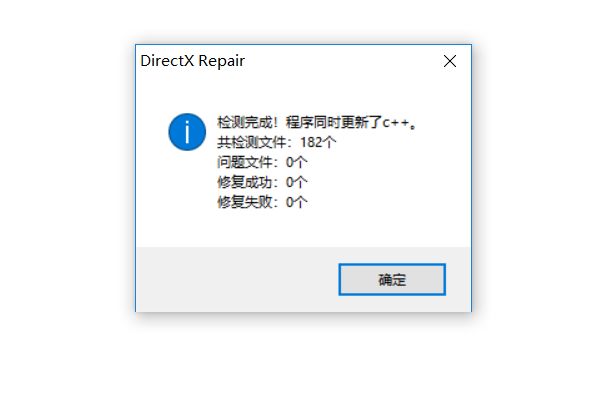This screenshot has height=410, width=606.
Task: Click the 0个 value beside 修复成功
Action: (x=296, y=182)
